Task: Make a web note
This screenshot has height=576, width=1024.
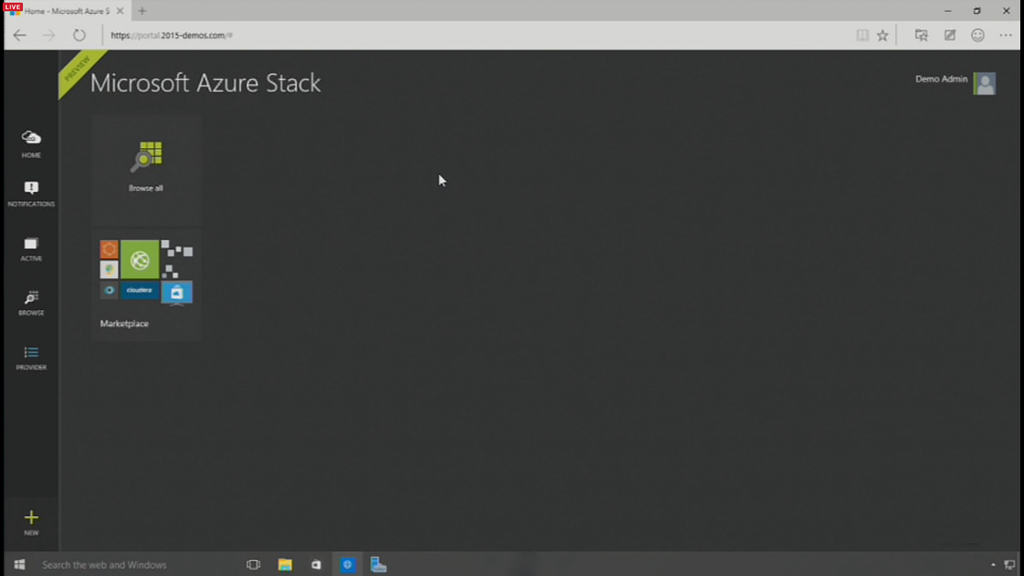Action: [950, 35]
